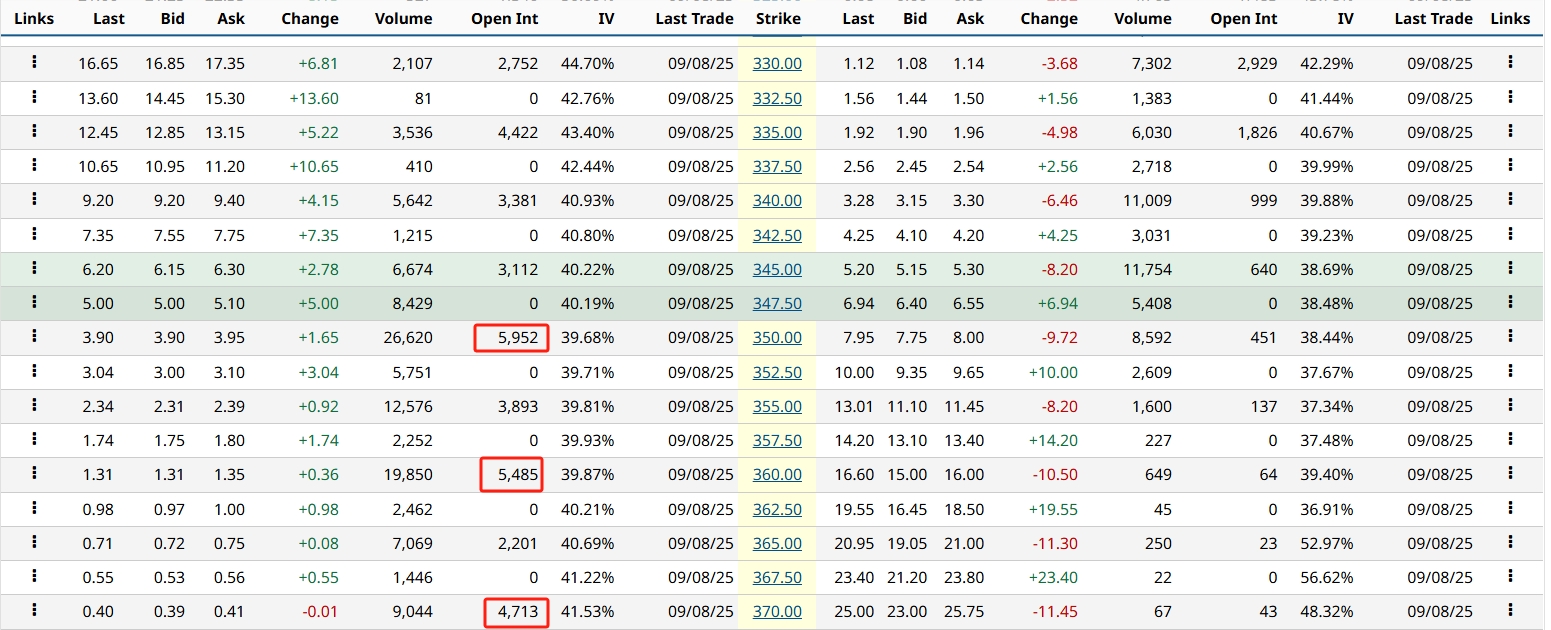This screenshot has width=1551, height=630.
Task: Click the 370.00 strike price link
Action: 777,612
